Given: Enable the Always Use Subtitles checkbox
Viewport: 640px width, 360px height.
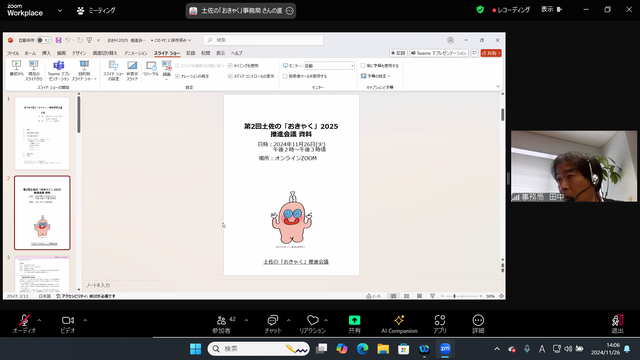Looking at the screenshot, I should coord(362,66).
